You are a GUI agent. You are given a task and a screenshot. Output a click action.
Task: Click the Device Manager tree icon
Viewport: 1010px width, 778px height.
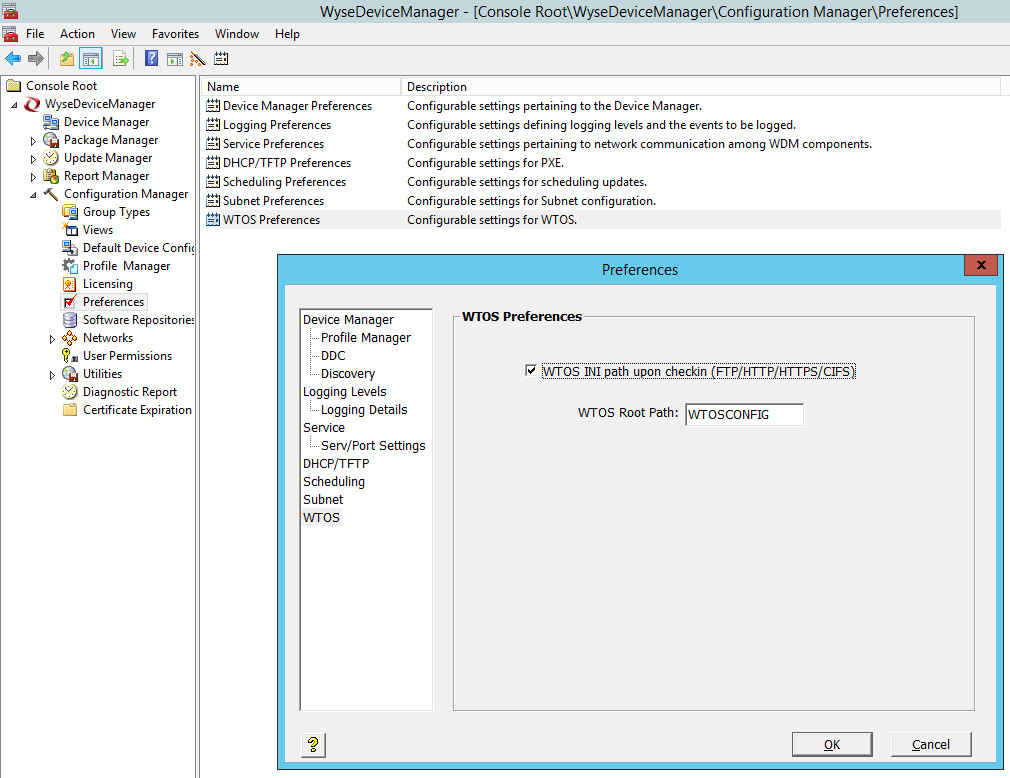[x=51, y=122]
